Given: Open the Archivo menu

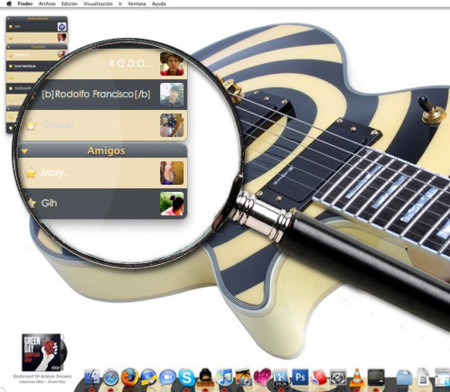Looking at the screenshot, I should 47,4.
